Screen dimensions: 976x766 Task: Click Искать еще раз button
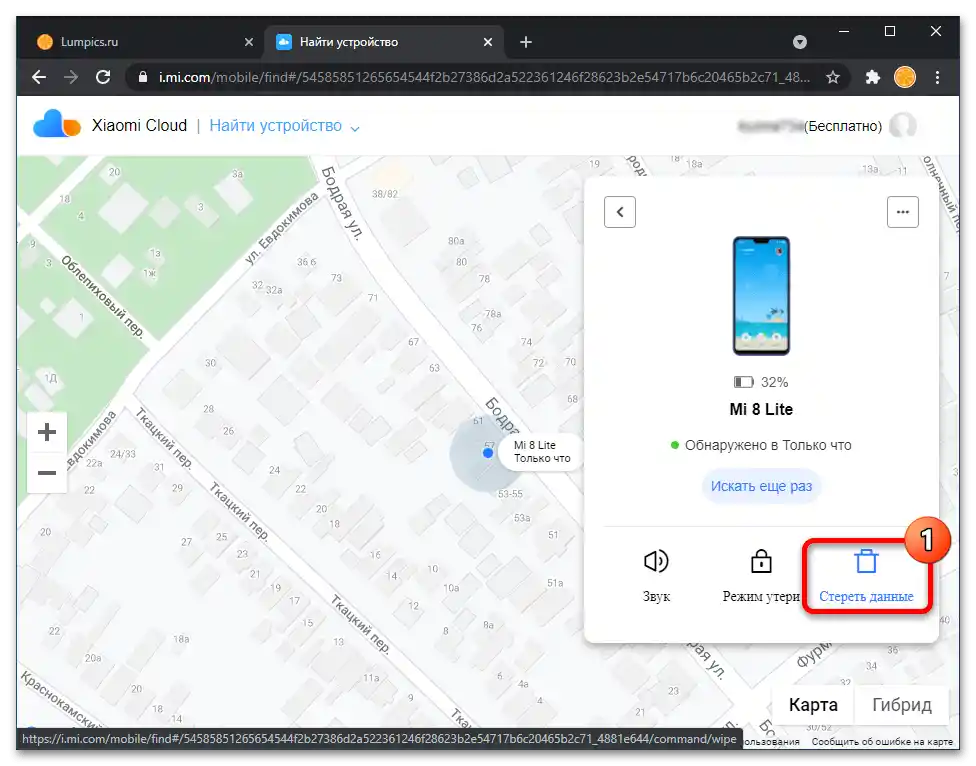coord(761,486)
